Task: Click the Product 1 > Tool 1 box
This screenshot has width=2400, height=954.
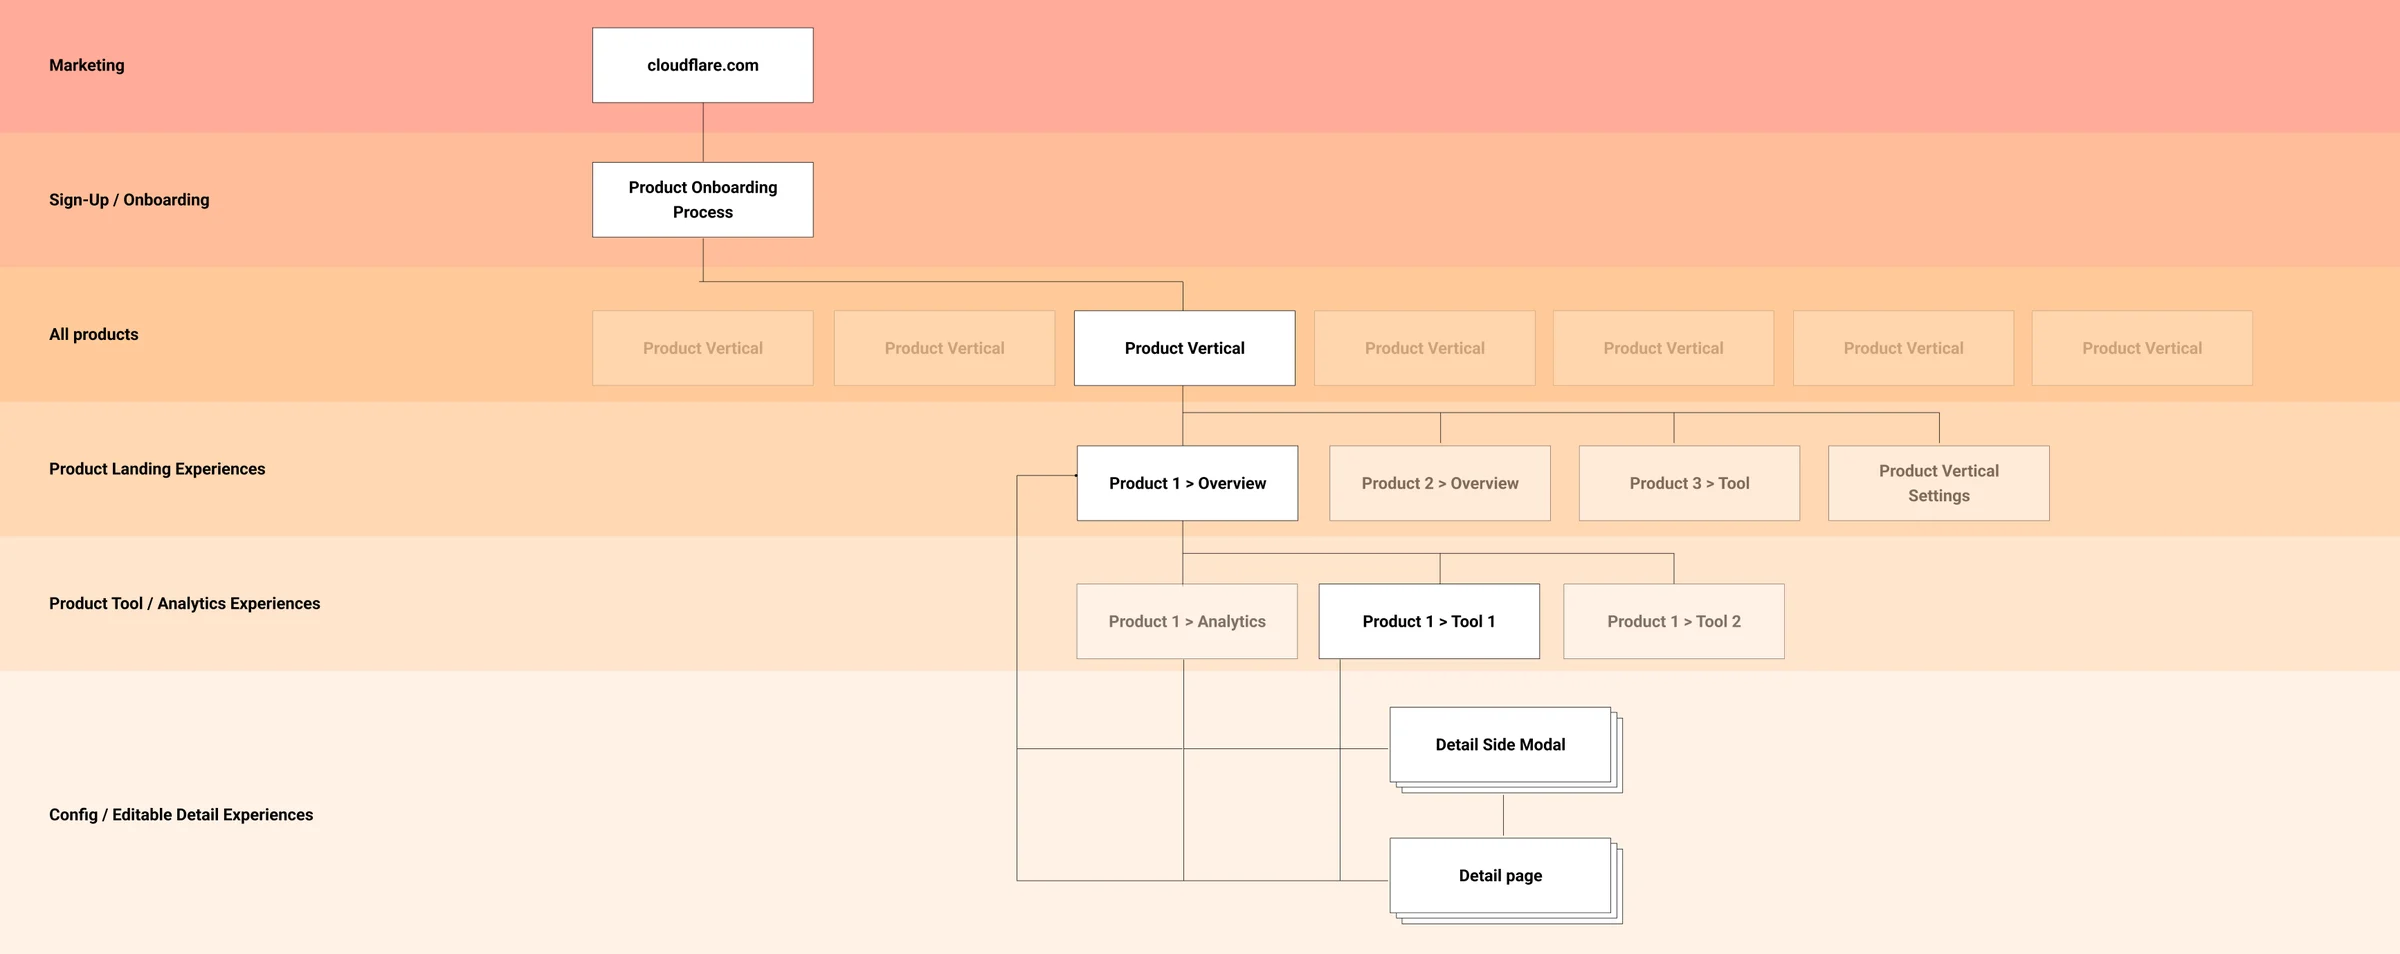Action: 1428,621
